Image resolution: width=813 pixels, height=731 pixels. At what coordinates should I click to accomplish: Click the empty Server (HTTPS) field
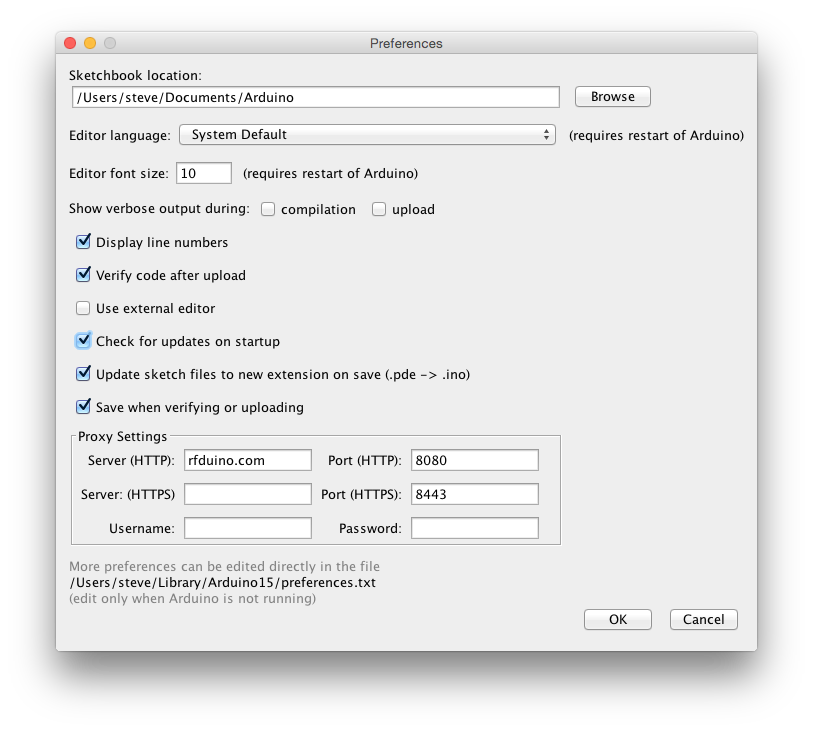click(x=247, y=494)
